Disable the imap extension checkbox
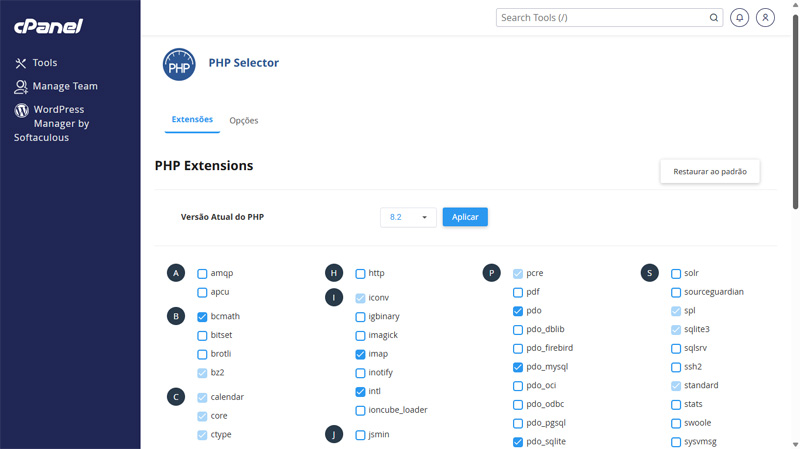The height and width of the screenshot is (449, 800). [360, 355]
